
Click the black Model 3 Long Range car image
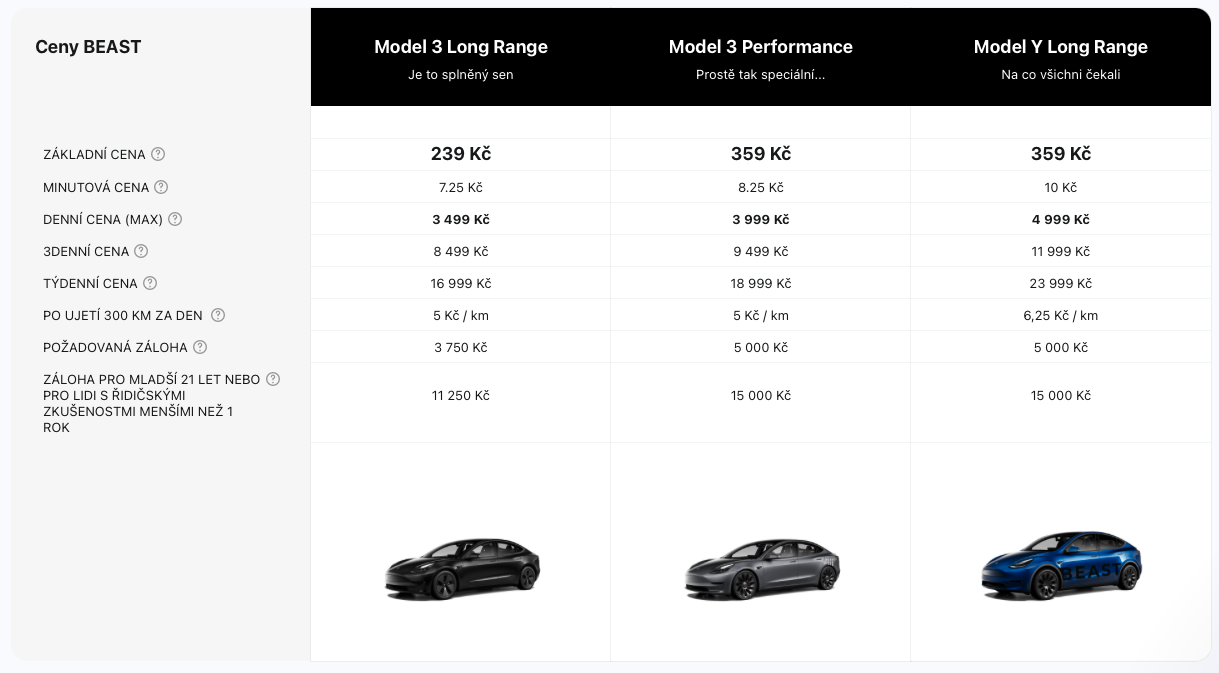tap(462, 569)
